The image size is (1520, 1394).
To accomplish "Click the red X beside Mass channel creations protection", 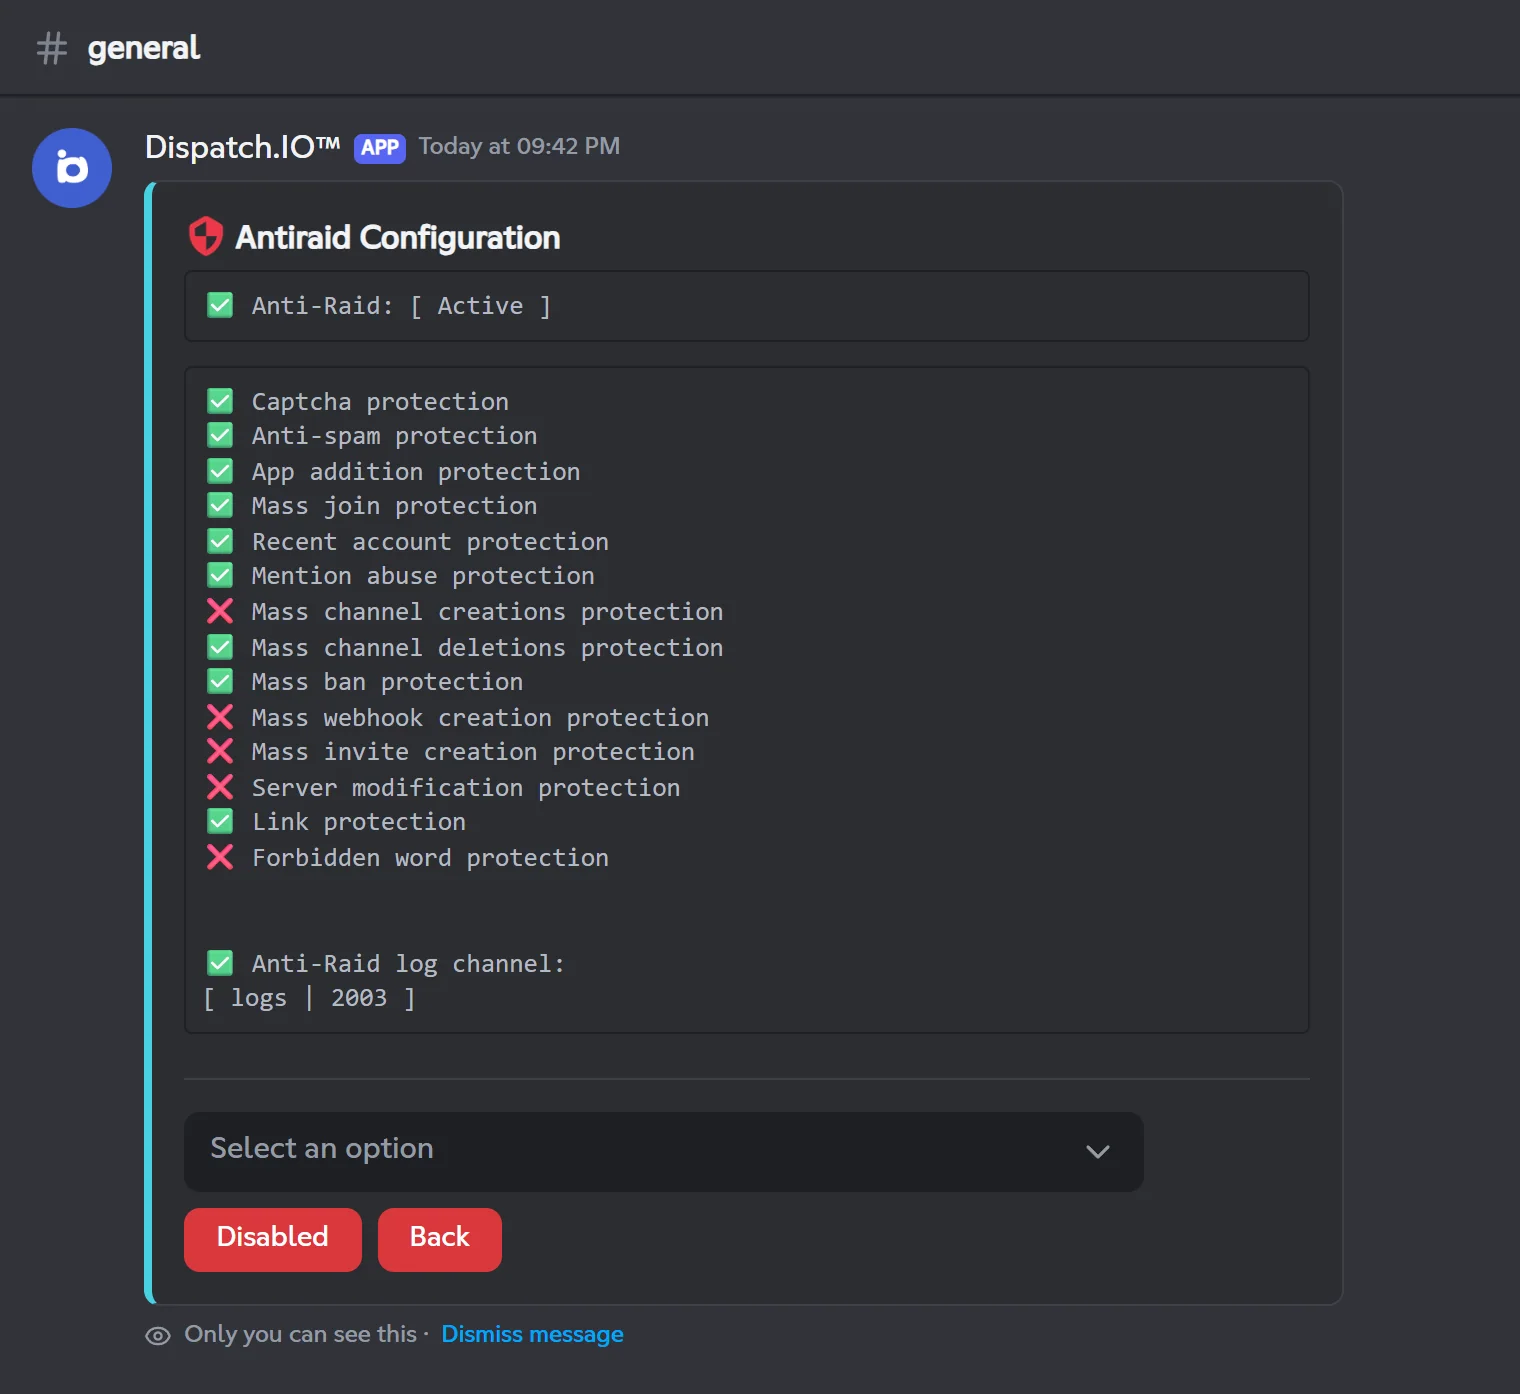I will pos(220,611).
